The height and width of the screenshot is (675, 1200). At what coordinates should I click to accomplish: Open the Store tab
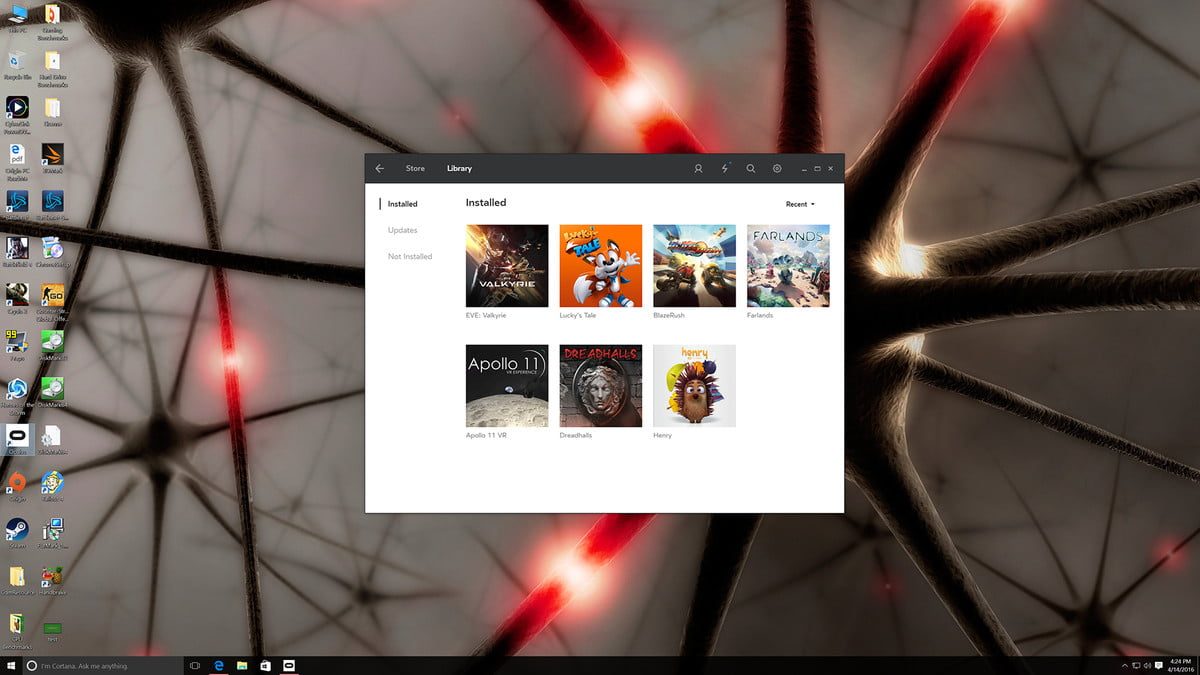coord(415,169)
